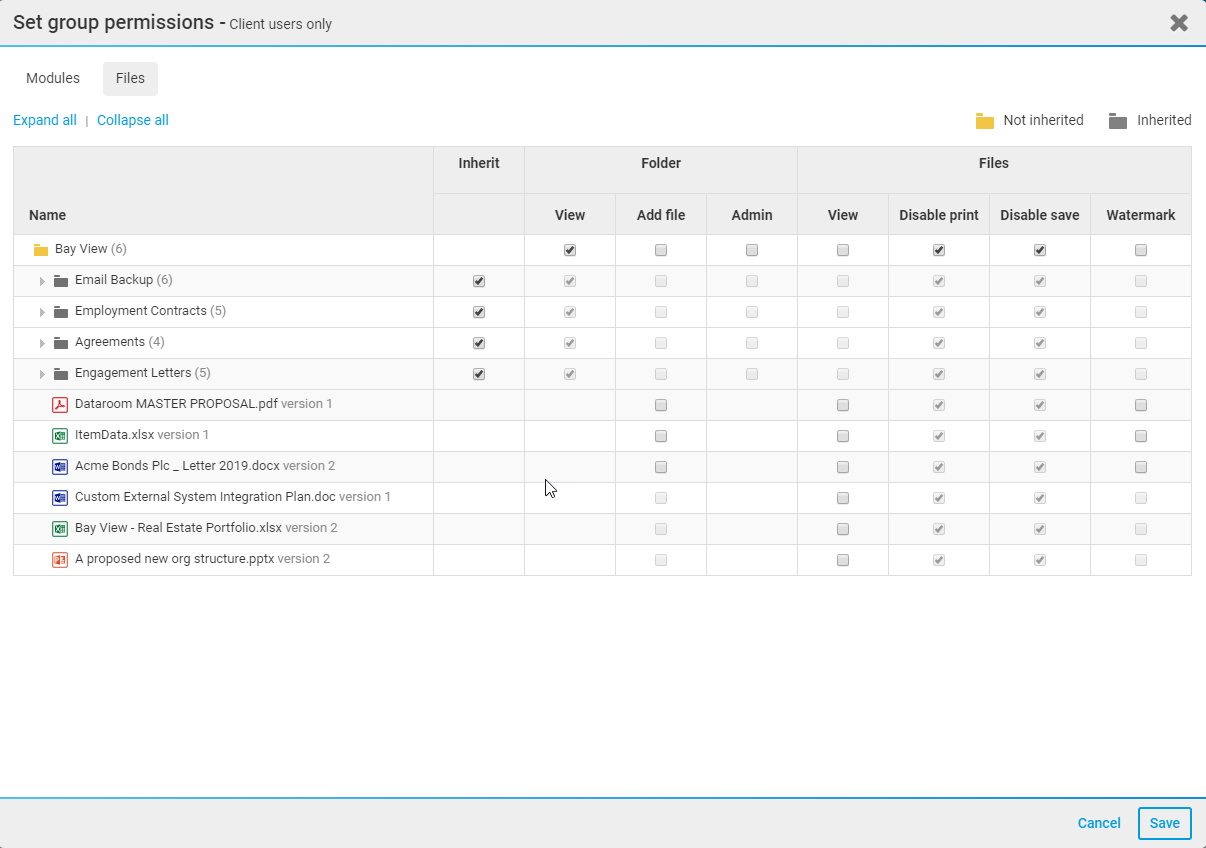Expand the Agreements folder tree arrow
This screenshot has height=848, width=1206.
coord(42,344)
